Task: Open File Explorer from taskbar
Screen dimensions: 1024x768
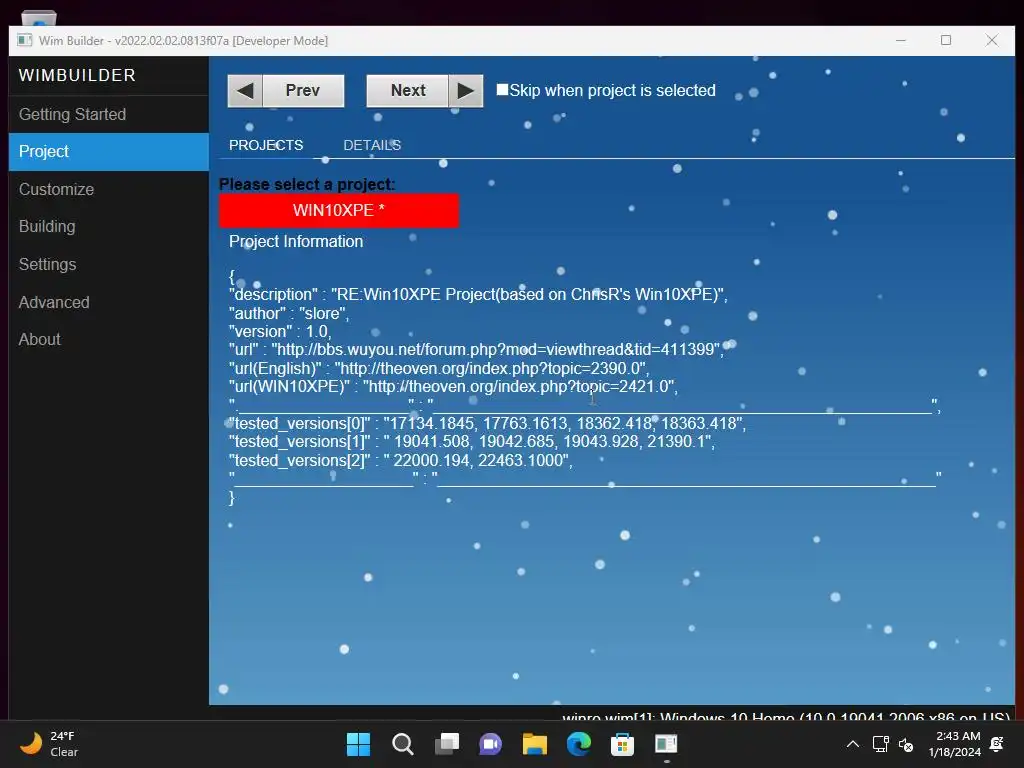Action: [x=534, y=744]
